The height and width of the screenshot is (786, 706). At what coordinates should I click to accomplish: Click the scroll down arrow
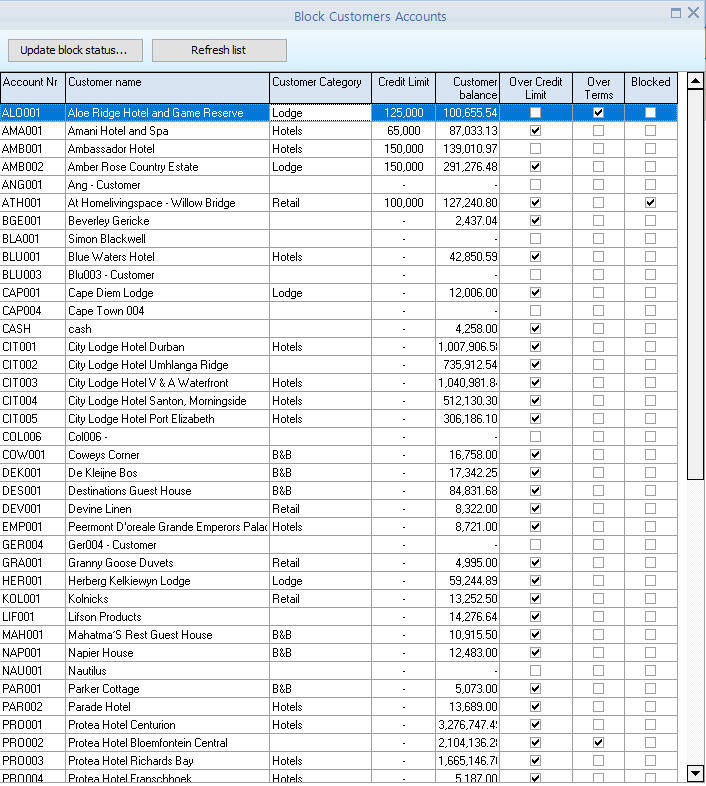[x=696, y=772]
